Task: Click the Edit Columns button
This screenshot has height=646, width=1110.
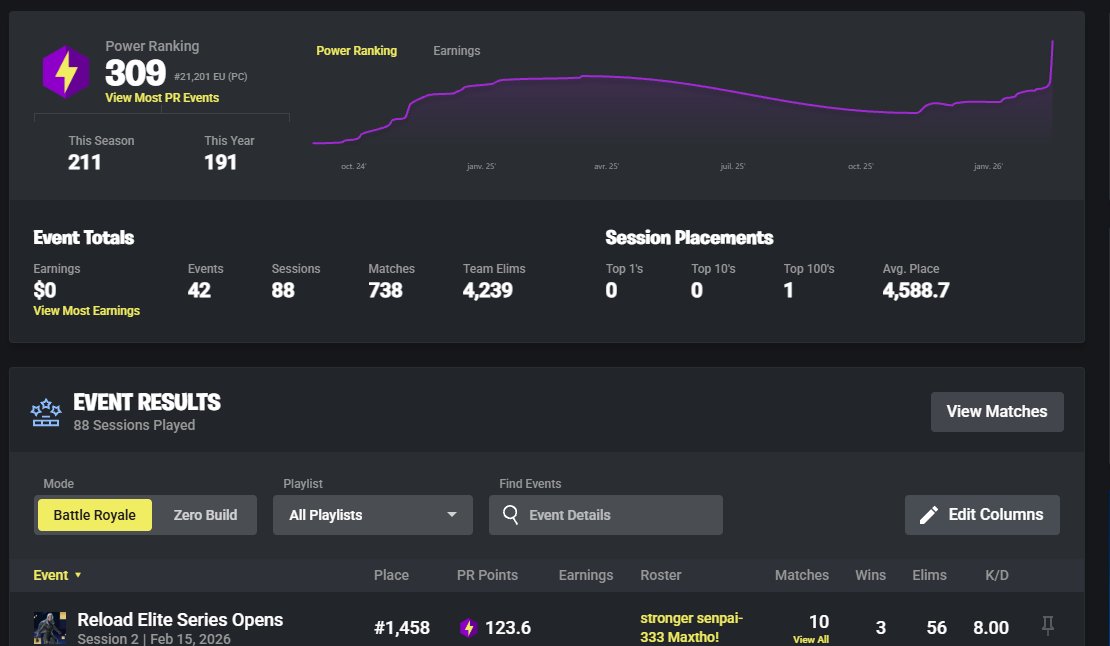Action: (982, 514)
